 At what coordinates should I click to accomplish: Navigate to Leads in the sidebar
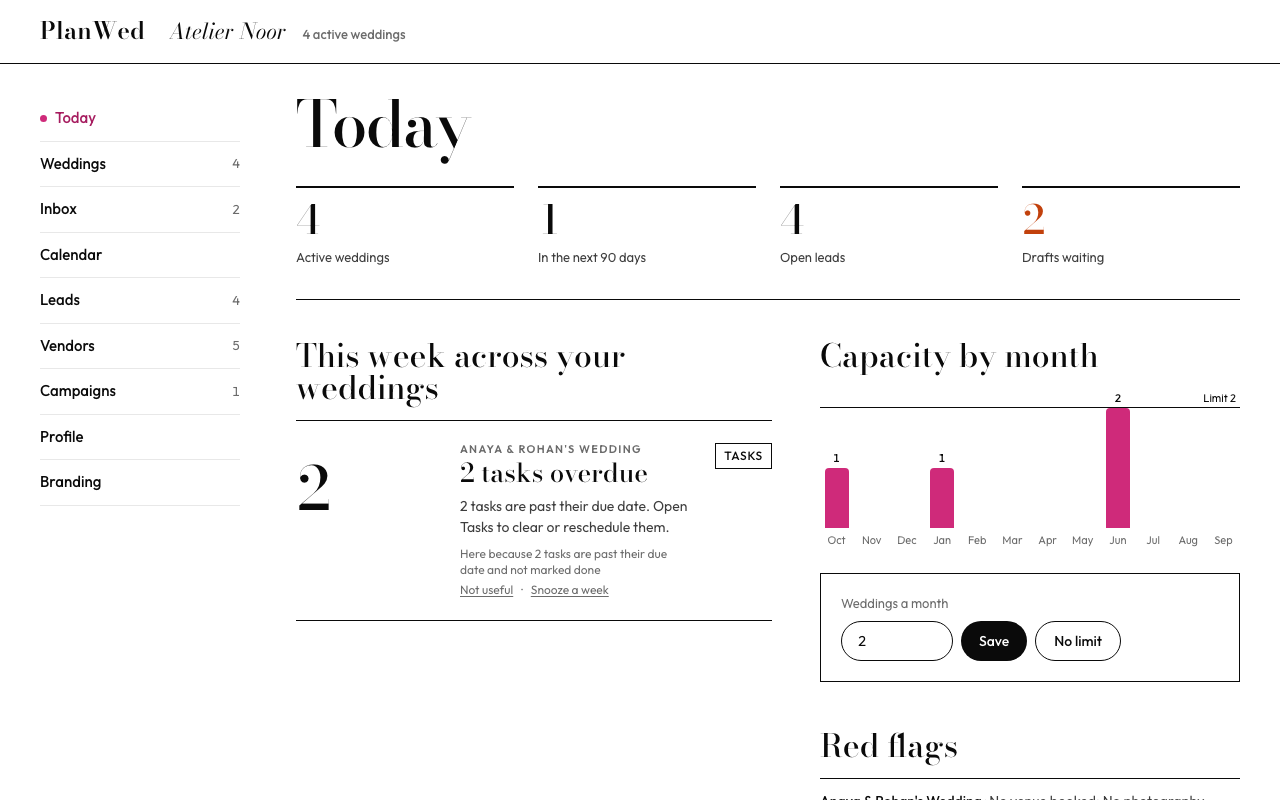tap(140, 300)
